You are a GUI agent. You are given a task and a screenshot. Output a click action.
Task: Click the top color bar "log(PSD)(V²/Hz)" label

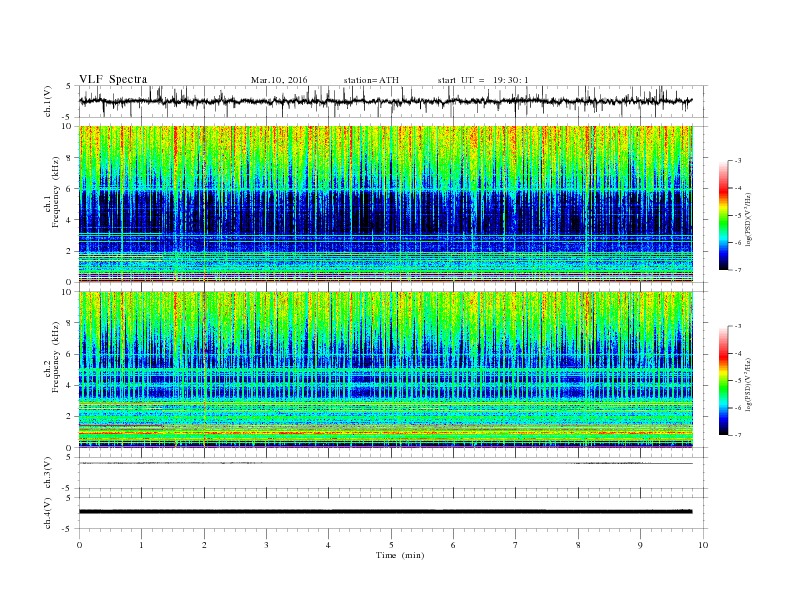pos(748,220)
